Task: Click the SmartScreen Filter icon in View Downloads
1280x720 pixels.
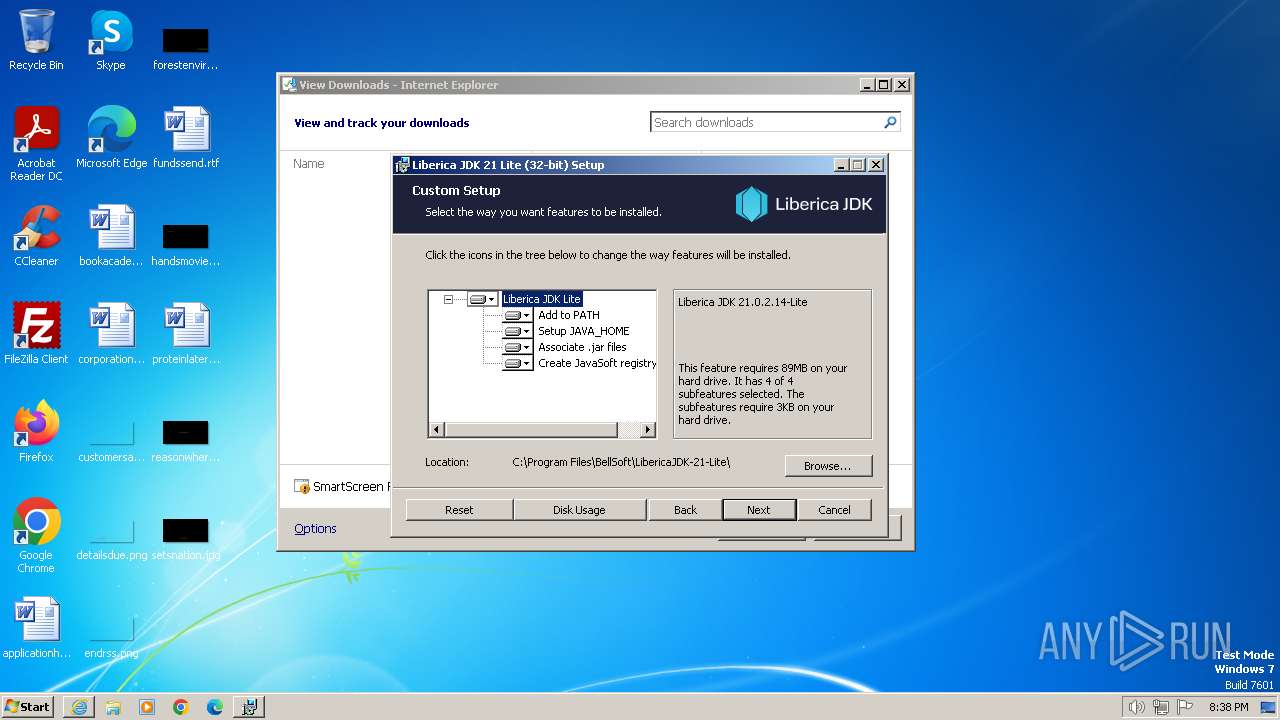Action: click(x=301, y=487)
